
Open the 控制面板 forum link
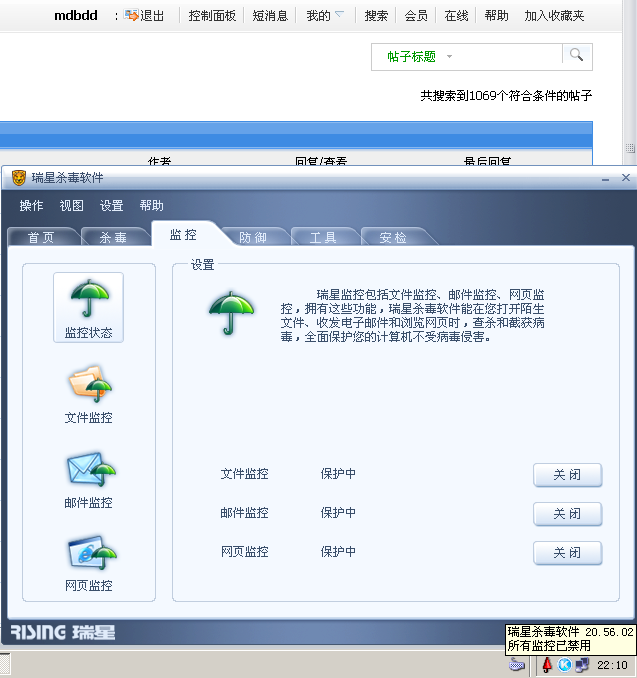click(x=212, y=16)
